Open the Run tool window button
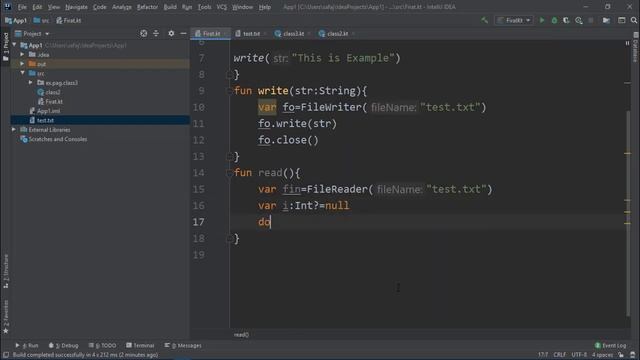This screenshot has width=640, height=360. (x=27, y=345)
